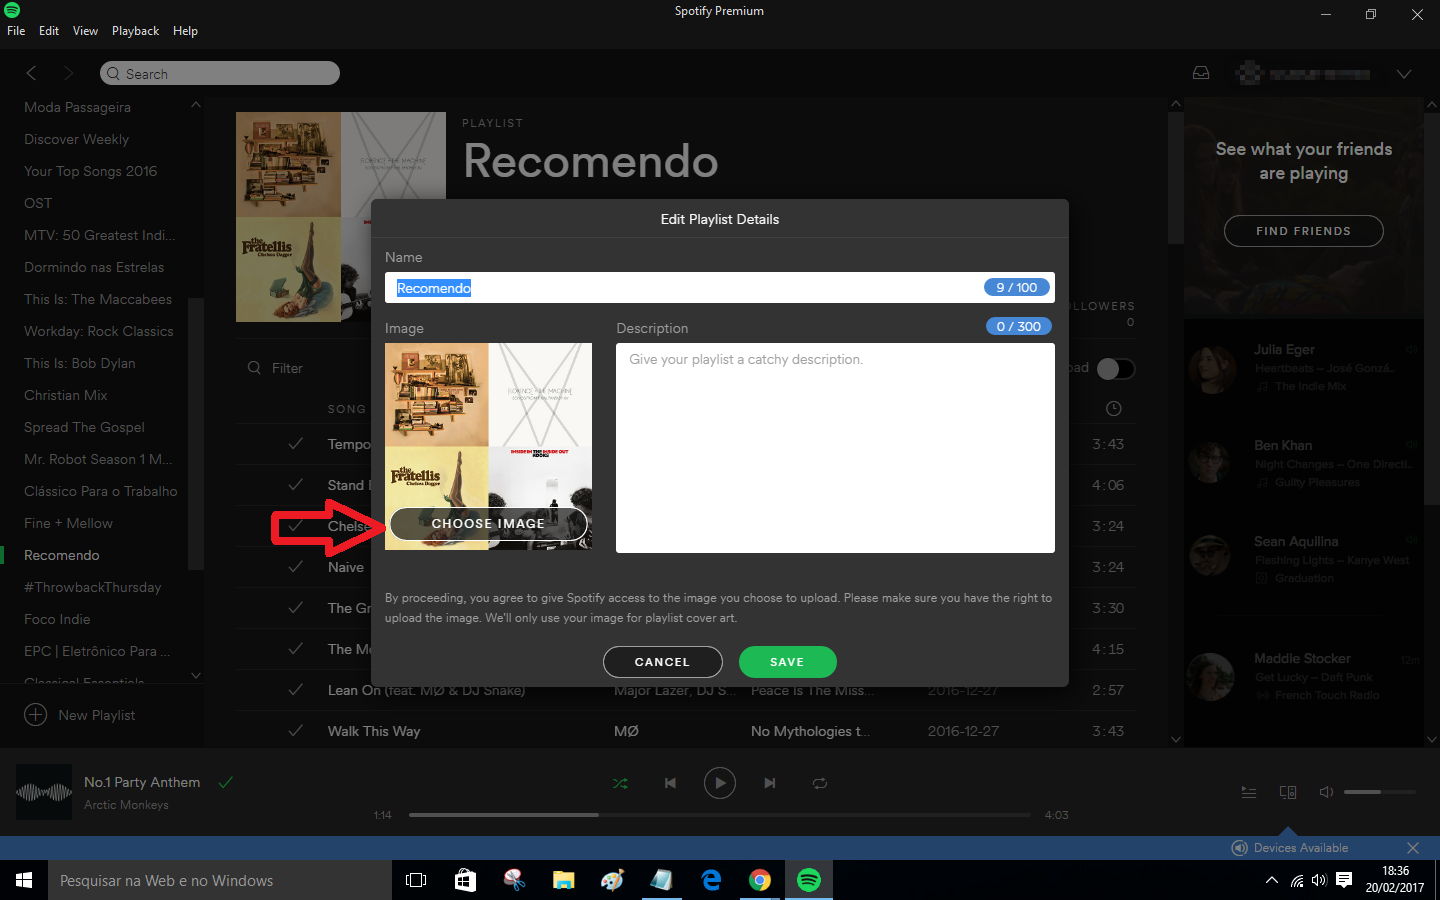
Task: Adjust the volume slider
Action: [x=1380, y=792]
